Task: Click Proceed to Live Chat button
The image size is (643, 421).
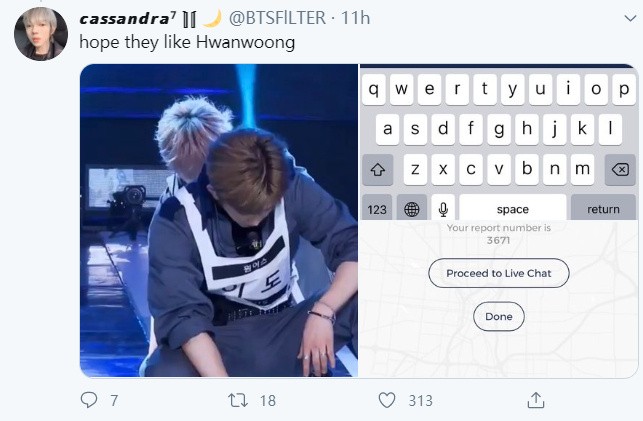Action: pyautogui.click(x=499, y=273)
